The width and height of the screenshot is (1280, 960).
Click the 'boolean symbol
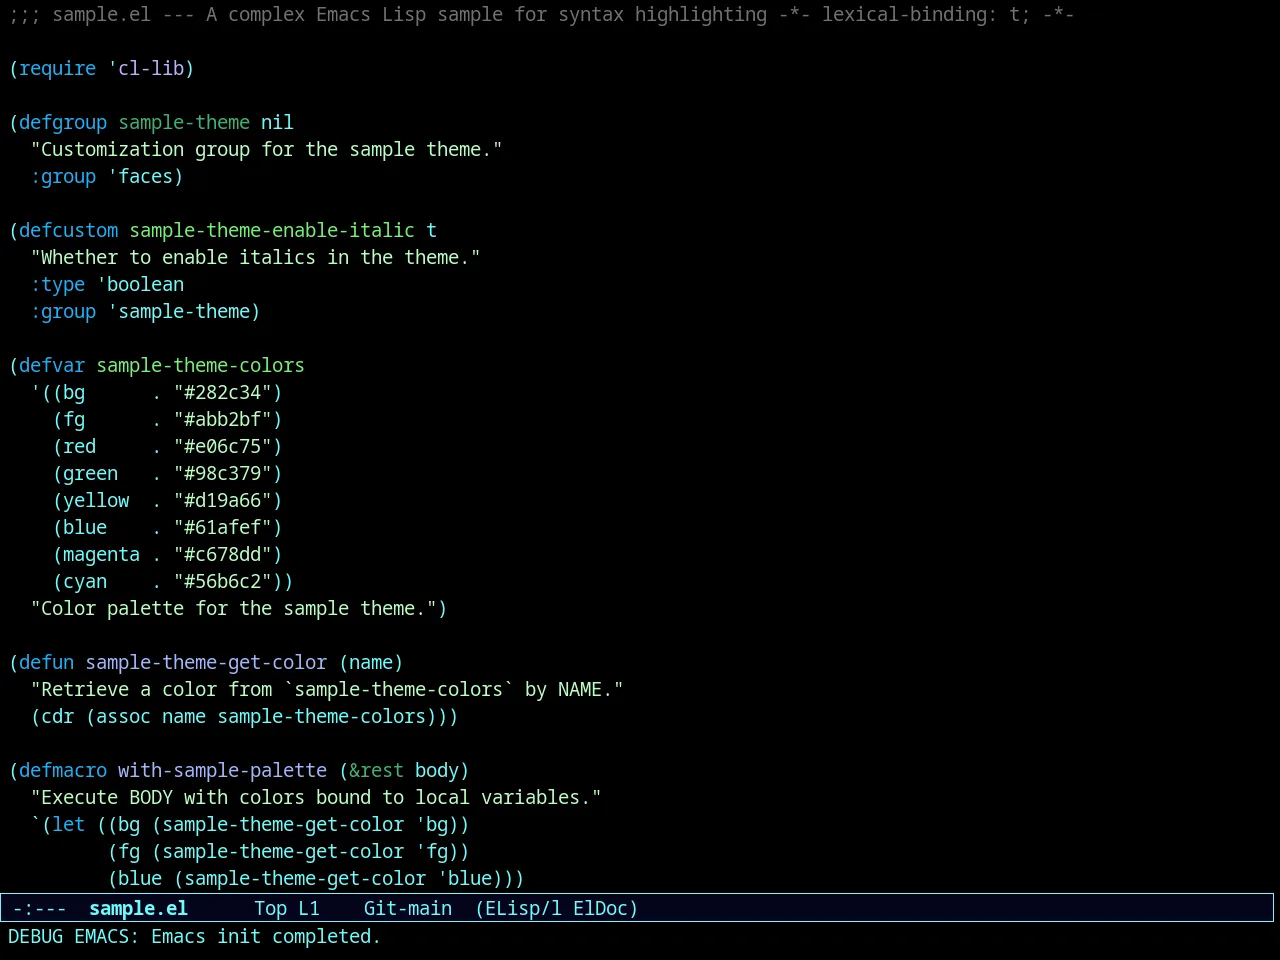coord(140,284)
